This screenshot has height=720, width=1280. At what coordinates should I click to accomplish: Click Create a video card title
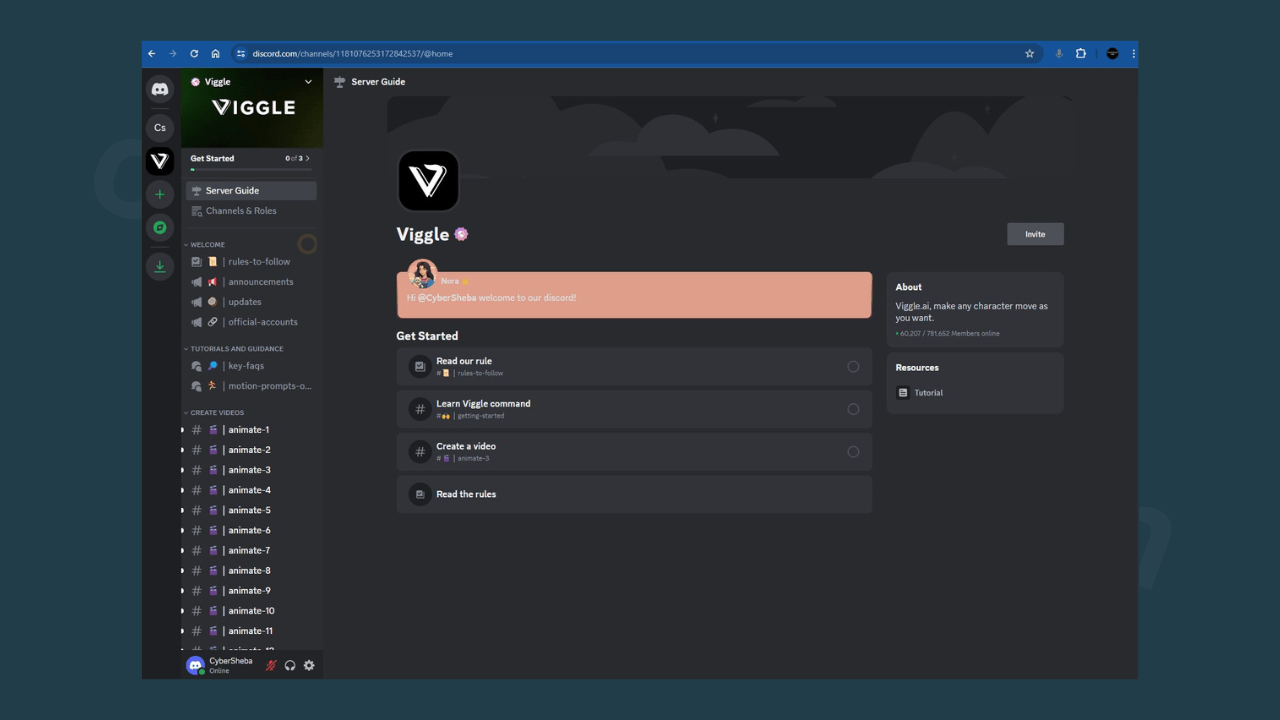point(466,446)
